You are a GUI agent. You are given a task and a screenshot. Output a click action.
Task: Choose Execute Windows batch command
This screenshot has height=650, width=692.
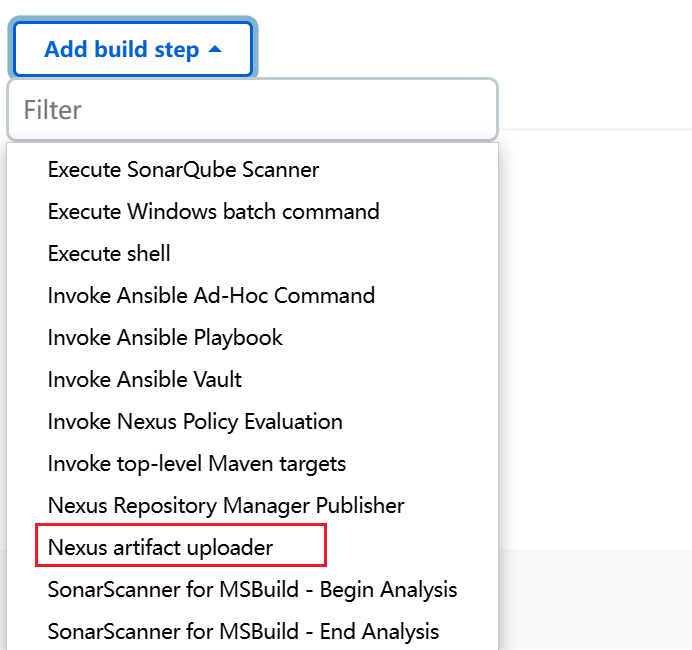(x=214, y=211)
